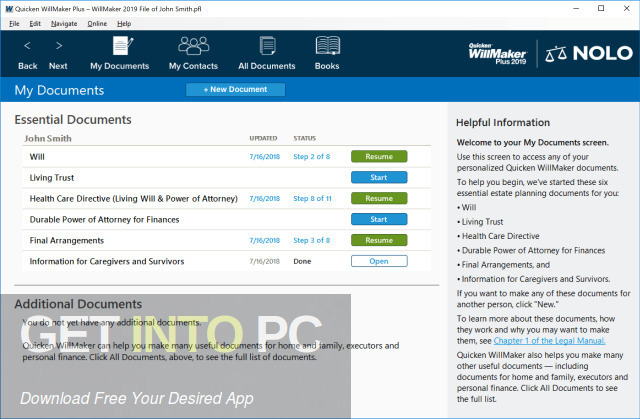640x419 pixels.
Task: Open My Documents toolbar icon
Action: click(120, 53)
